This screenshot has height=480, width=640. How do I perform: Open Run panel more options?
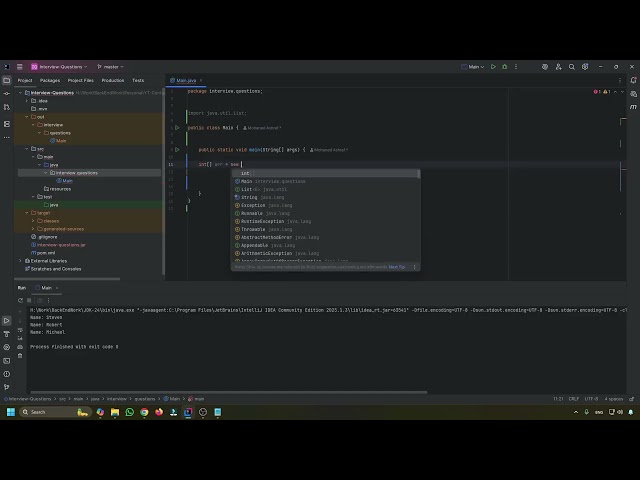coord(48,300)
